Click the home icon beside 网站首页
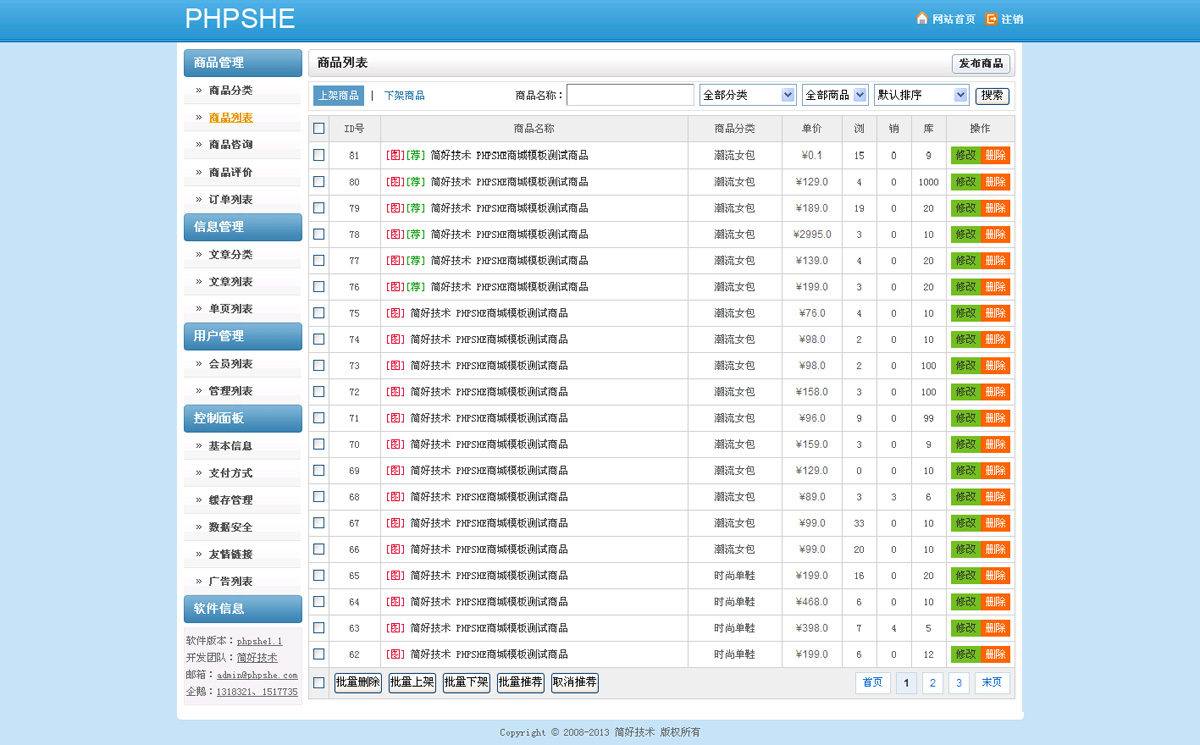Image resolution: width=1200 pixels, height=745 pixels. (922, 18)
